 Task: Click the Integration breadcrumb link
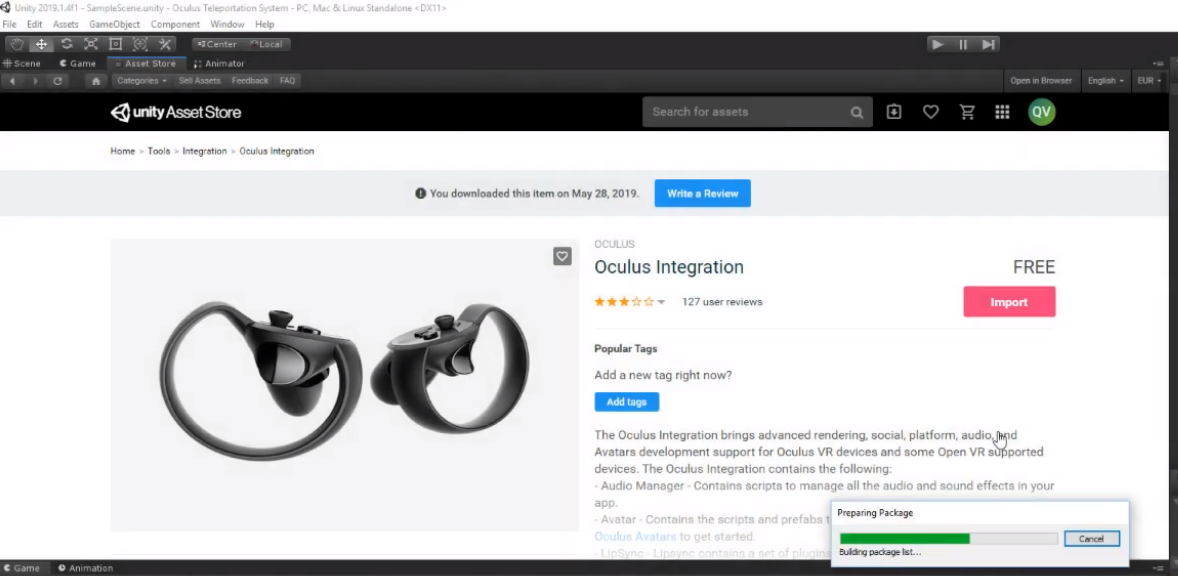[x=204, y=151]
